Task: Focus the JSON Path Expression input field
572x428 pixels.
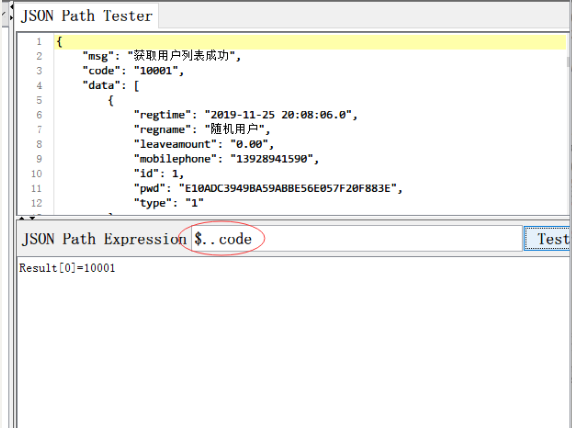Action: (357, 239)
